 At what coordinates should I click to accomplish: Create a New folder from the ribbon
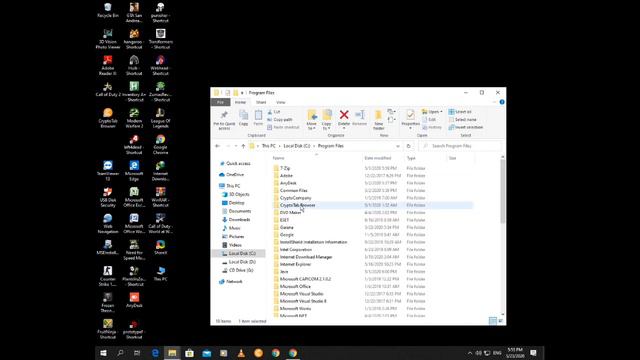(378, 120)
